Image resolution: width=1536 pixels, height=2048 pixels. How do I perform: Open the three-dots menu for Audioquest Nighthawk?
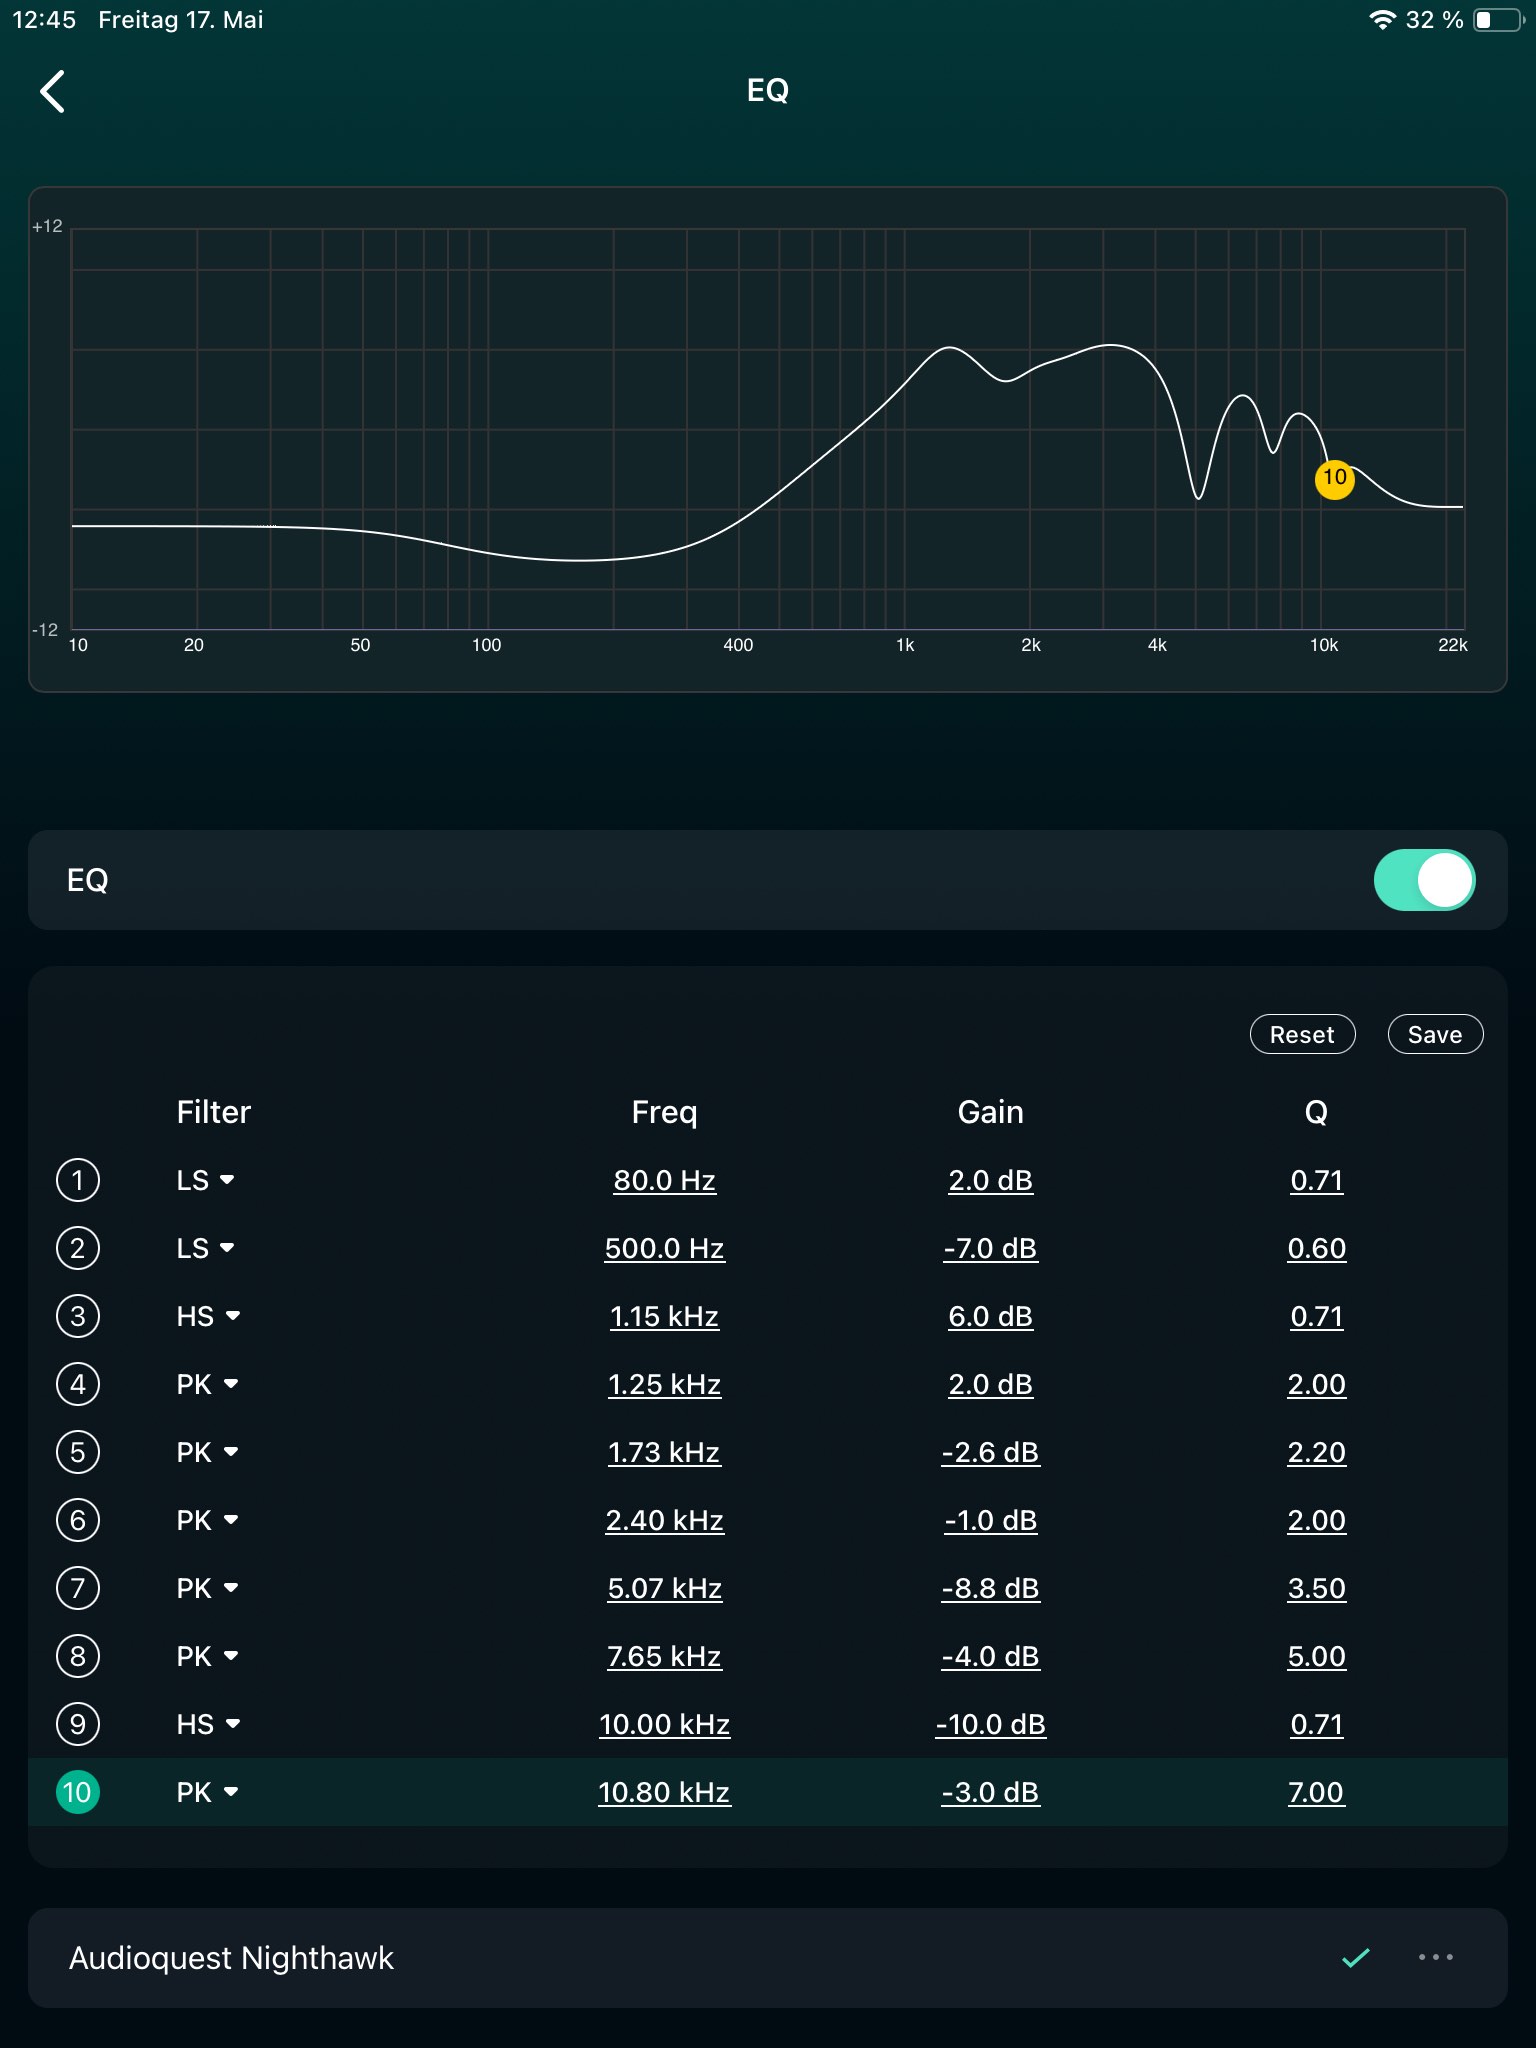coord(1435,1957)
